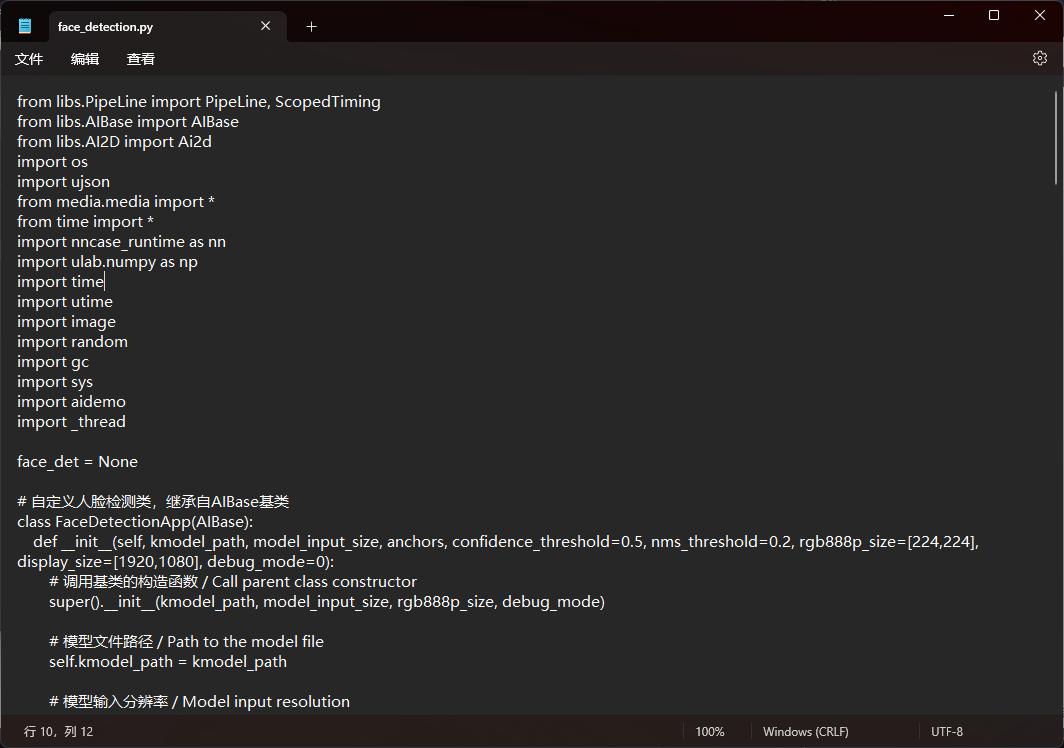Add a new tab with plus icon
The image size is (1064, 748).
[x=311, y=27]
